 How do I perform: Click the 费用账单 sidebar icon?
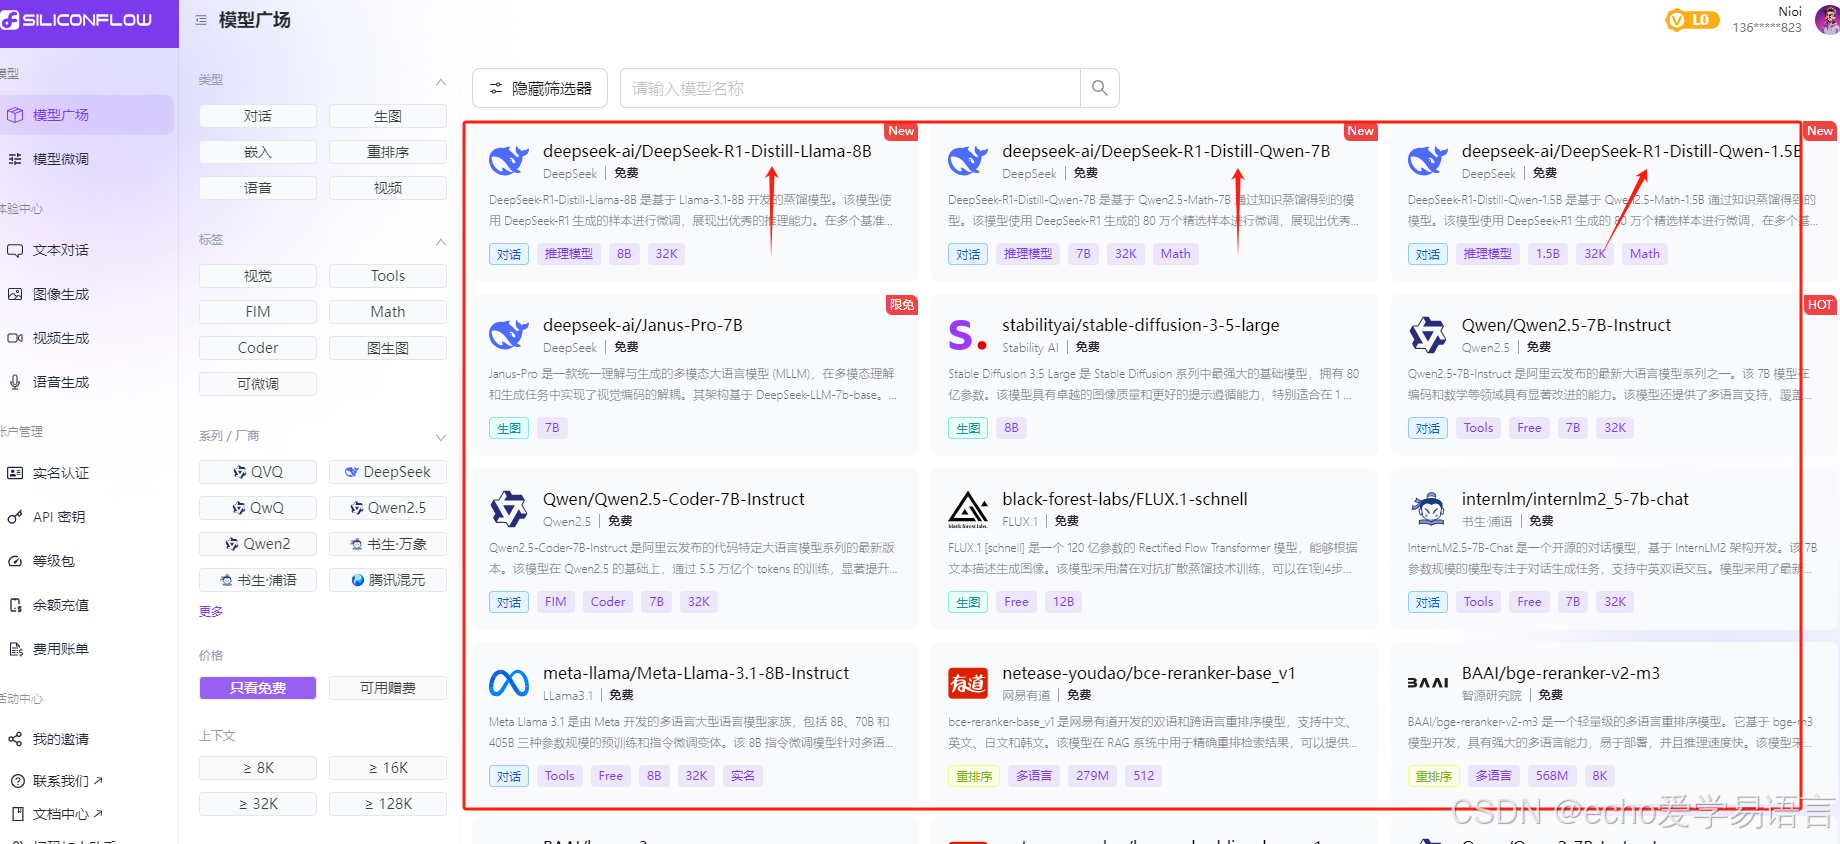(15, 649)
